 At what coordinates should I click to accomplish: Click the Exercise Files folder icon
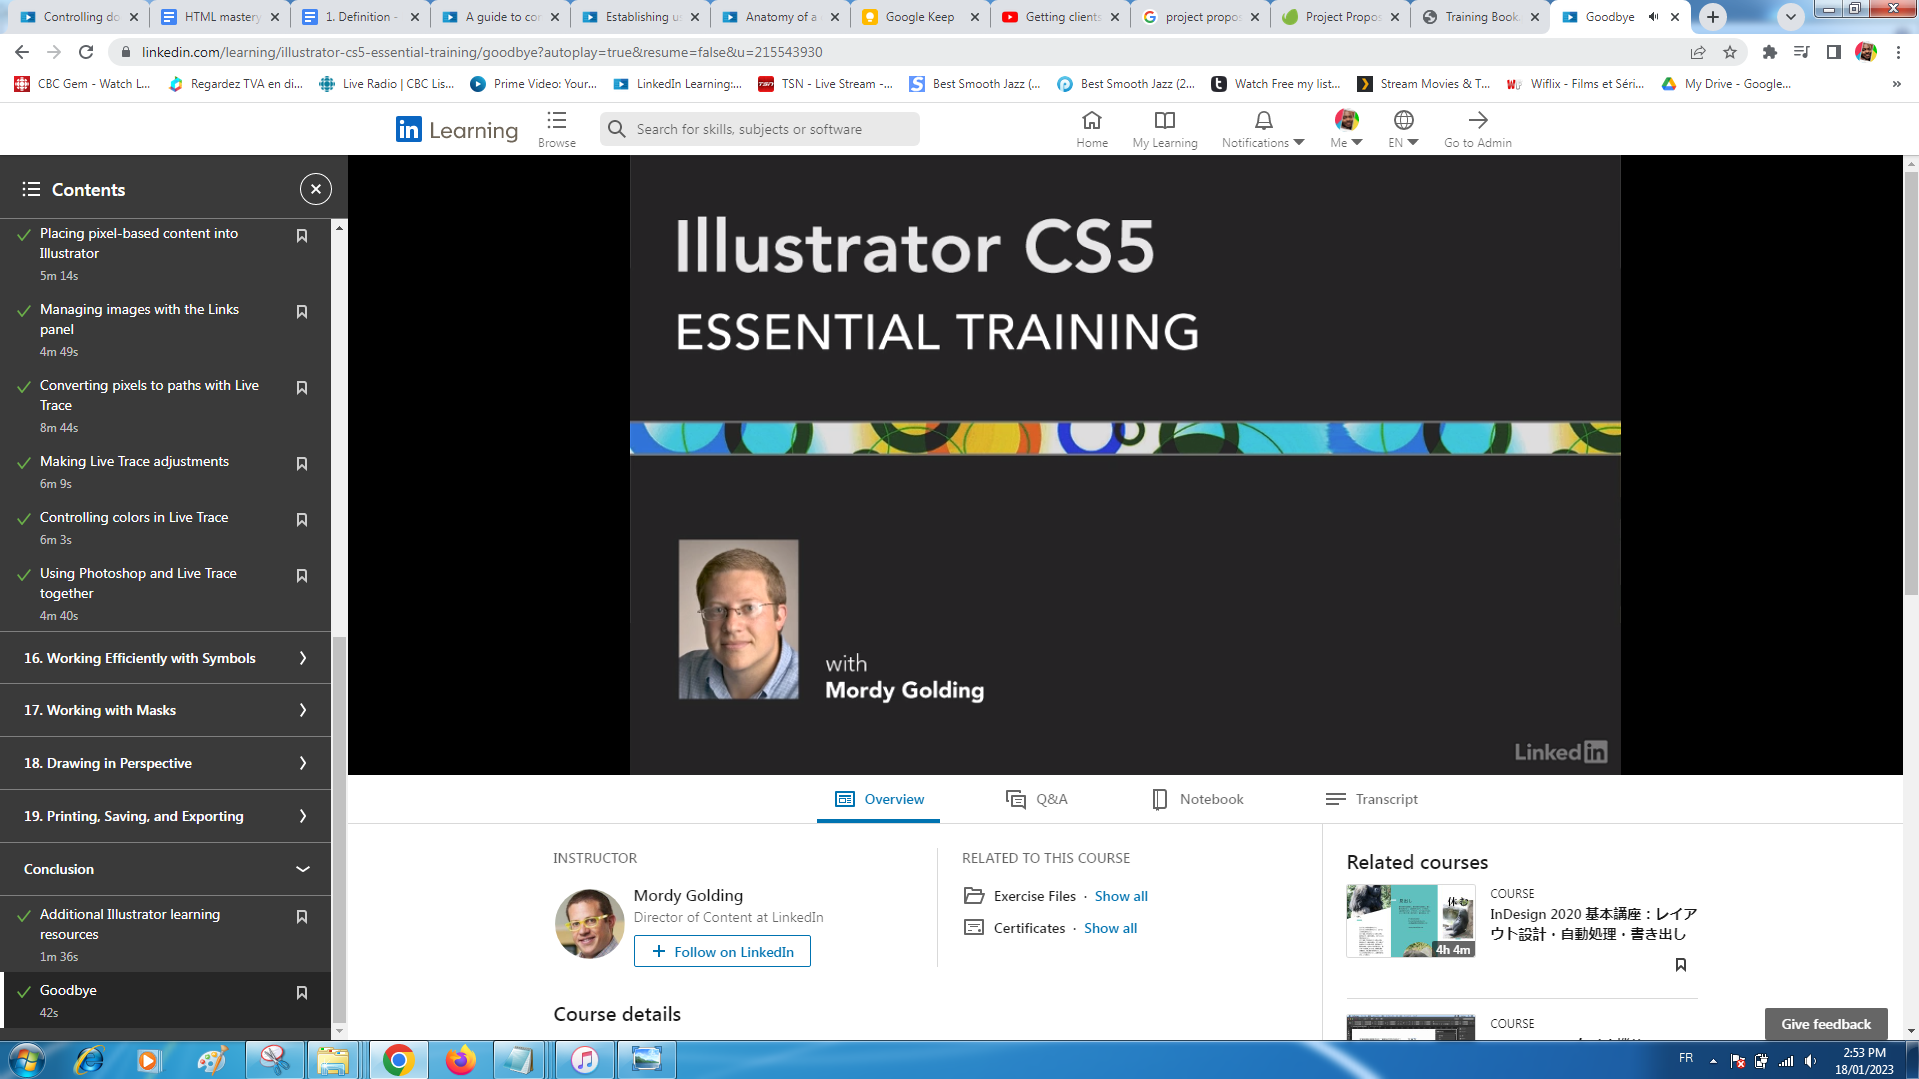click(x=973, y=896)
